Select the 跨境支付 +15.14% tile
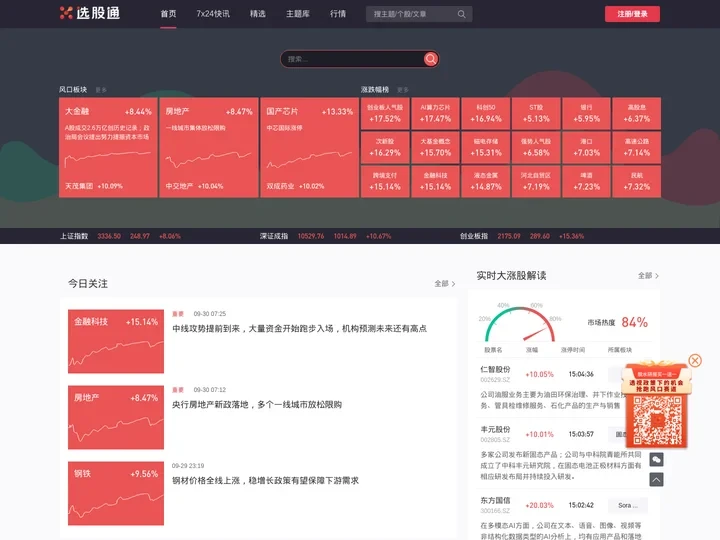 tap(385, 181)
